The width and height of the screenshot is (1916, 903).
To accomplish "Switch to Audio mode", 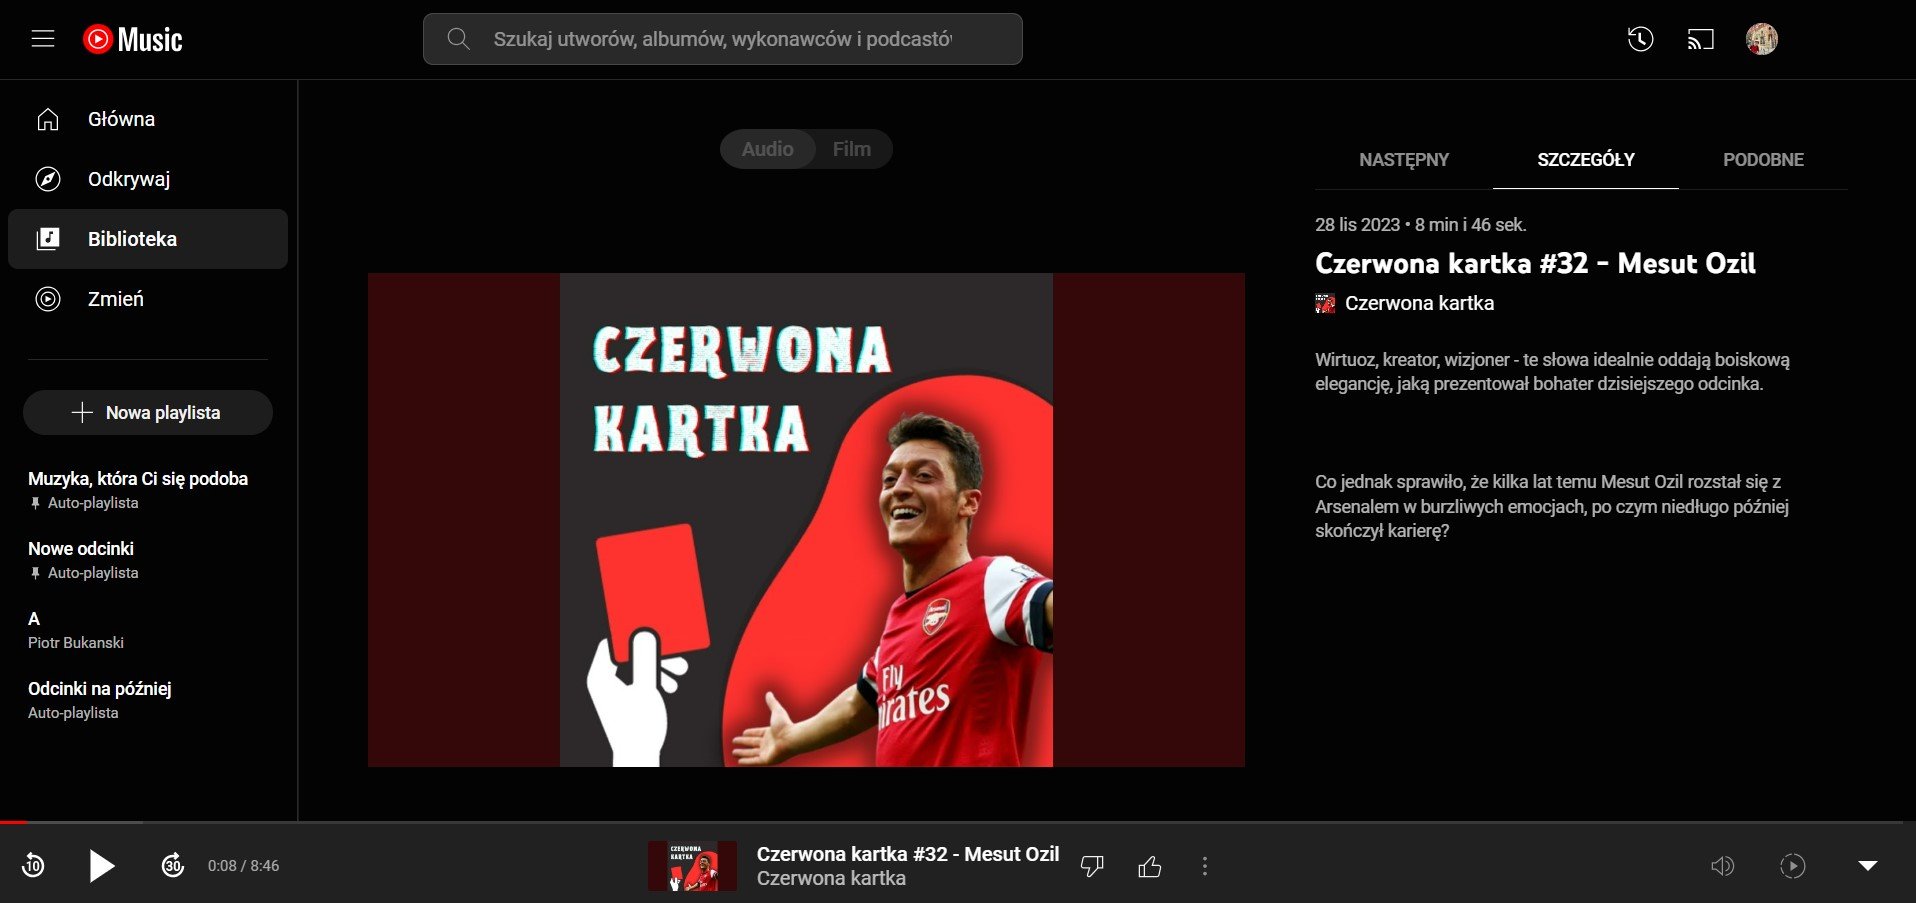I will 767,149.
